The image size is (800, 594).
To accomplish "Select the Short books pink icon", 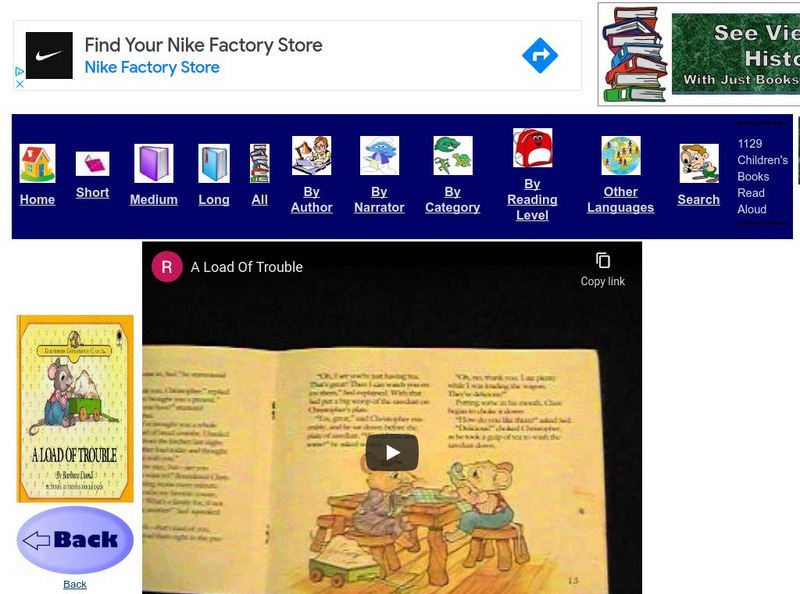I will tap(92, 164).
